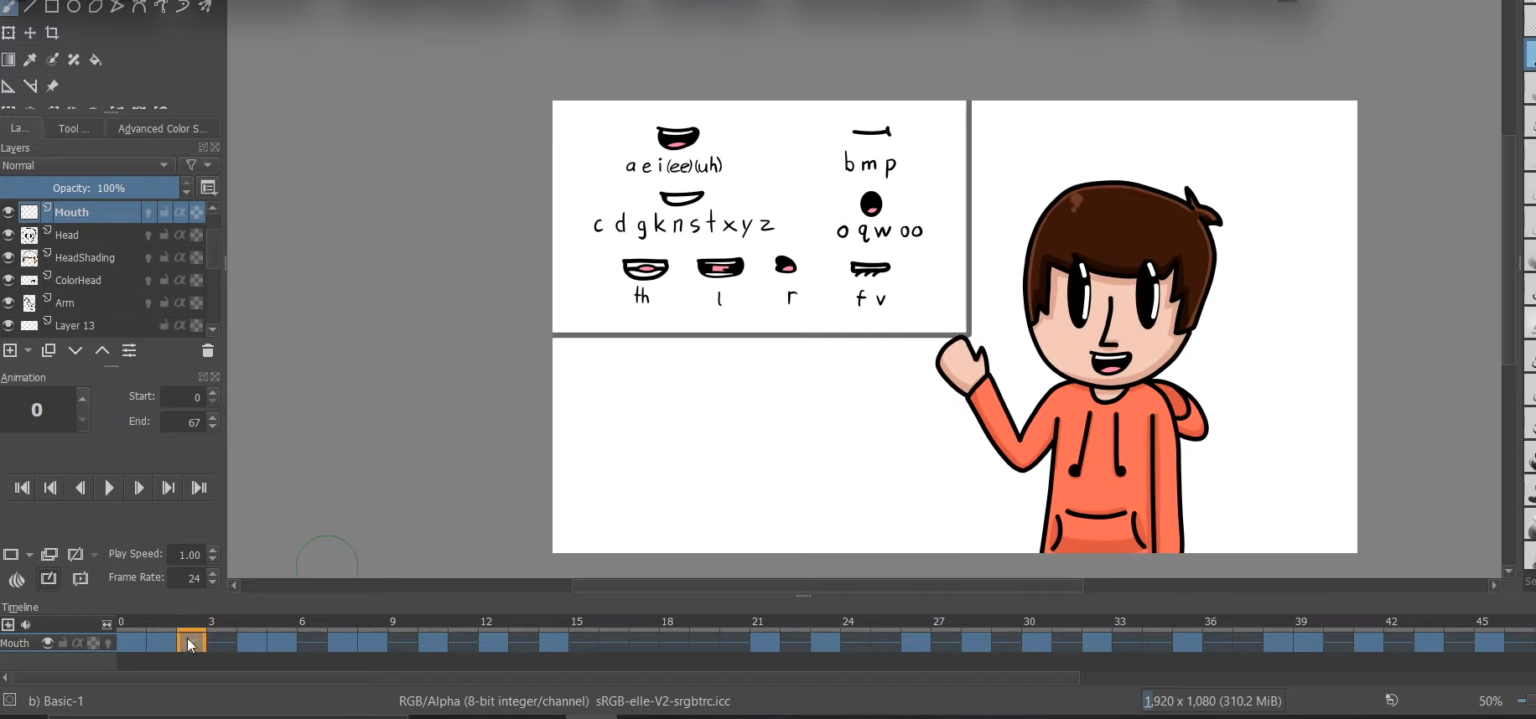Switch to the Tool Options tab
Screen dimensions: 1536x719
tap(73, 129)
